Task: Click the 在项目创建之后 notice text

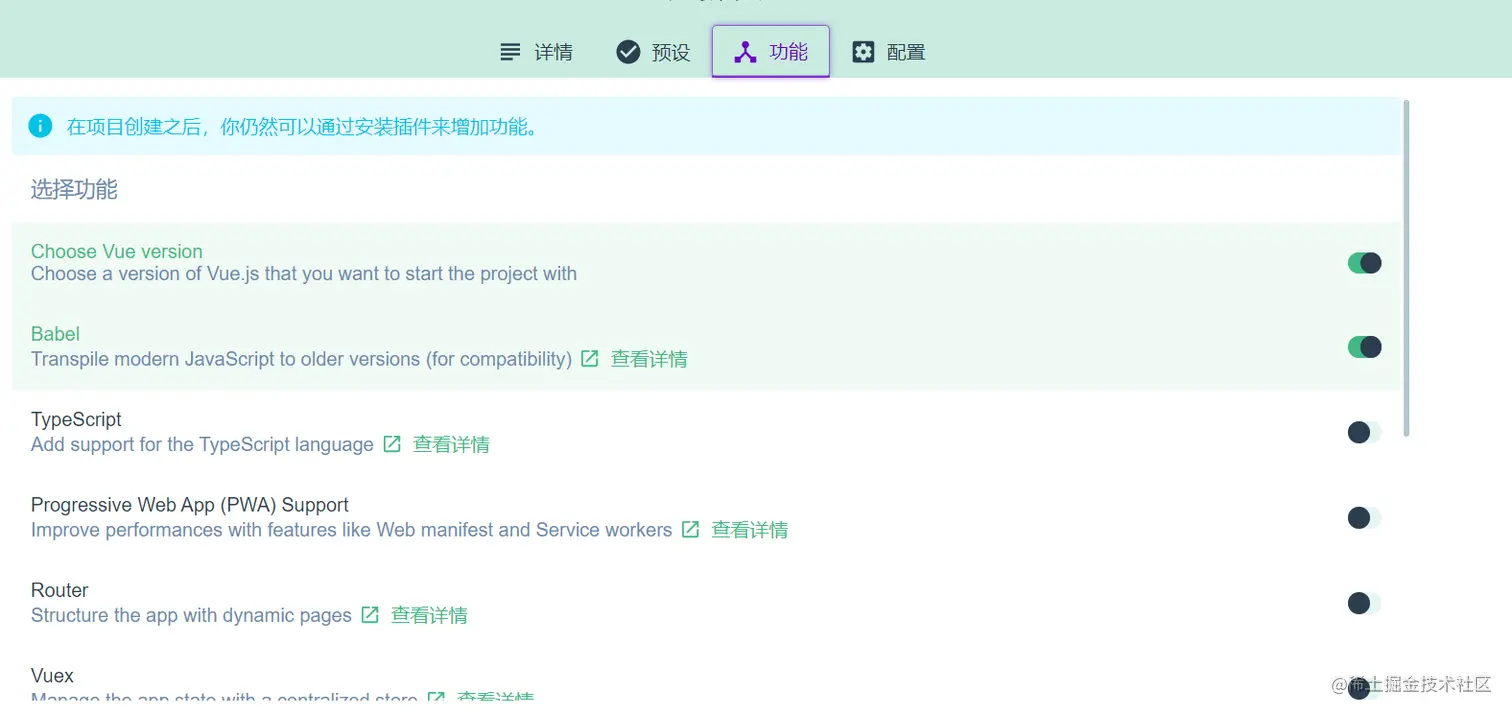Action: (x=302, y=127)
